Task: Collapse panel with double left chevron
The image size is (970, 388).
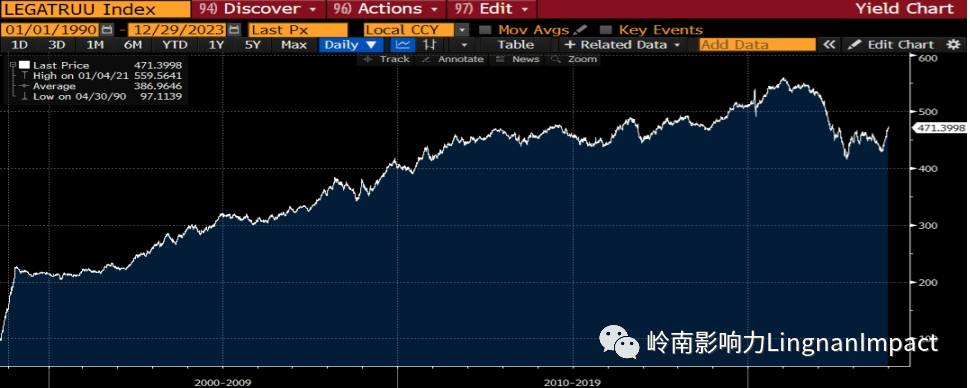Action: (x=829, y=45)
